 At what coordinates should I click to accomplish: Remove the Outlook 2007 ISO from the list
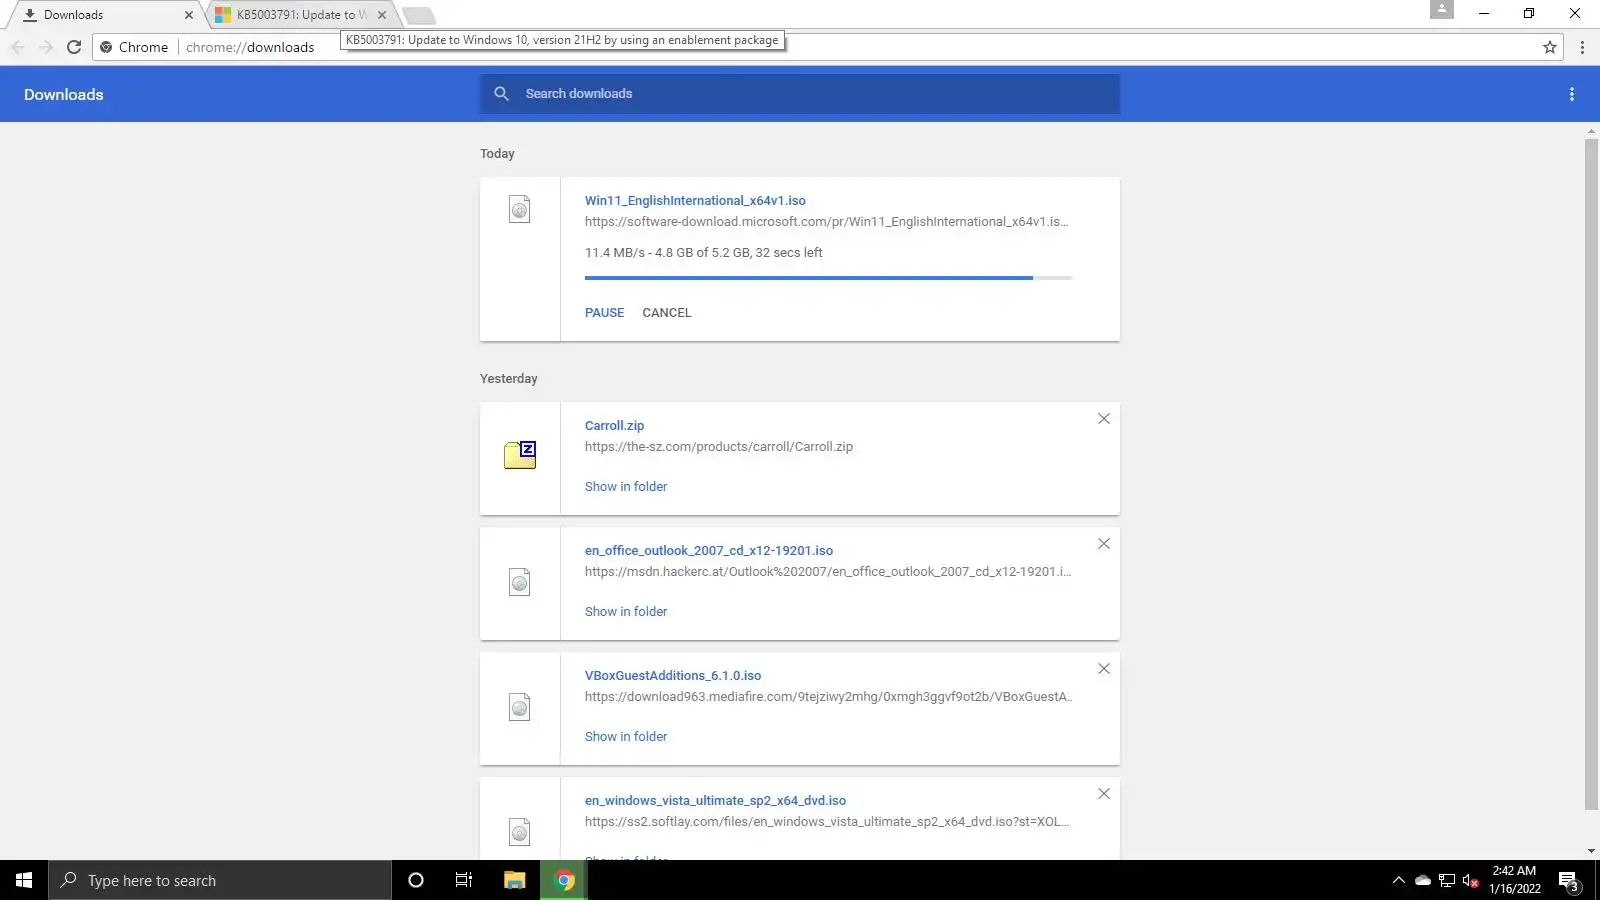click(1104, 544)
